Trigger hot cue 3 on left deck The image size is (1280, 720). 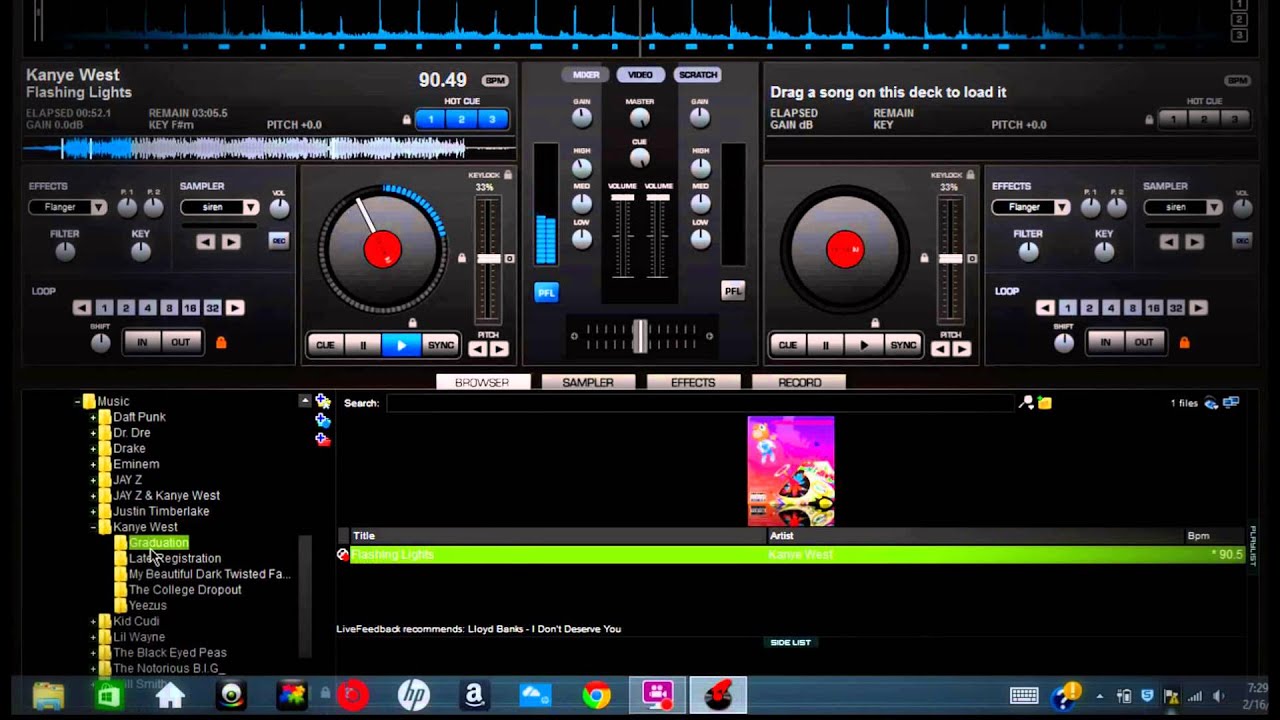pyautogui.click(x=491, y=119)
